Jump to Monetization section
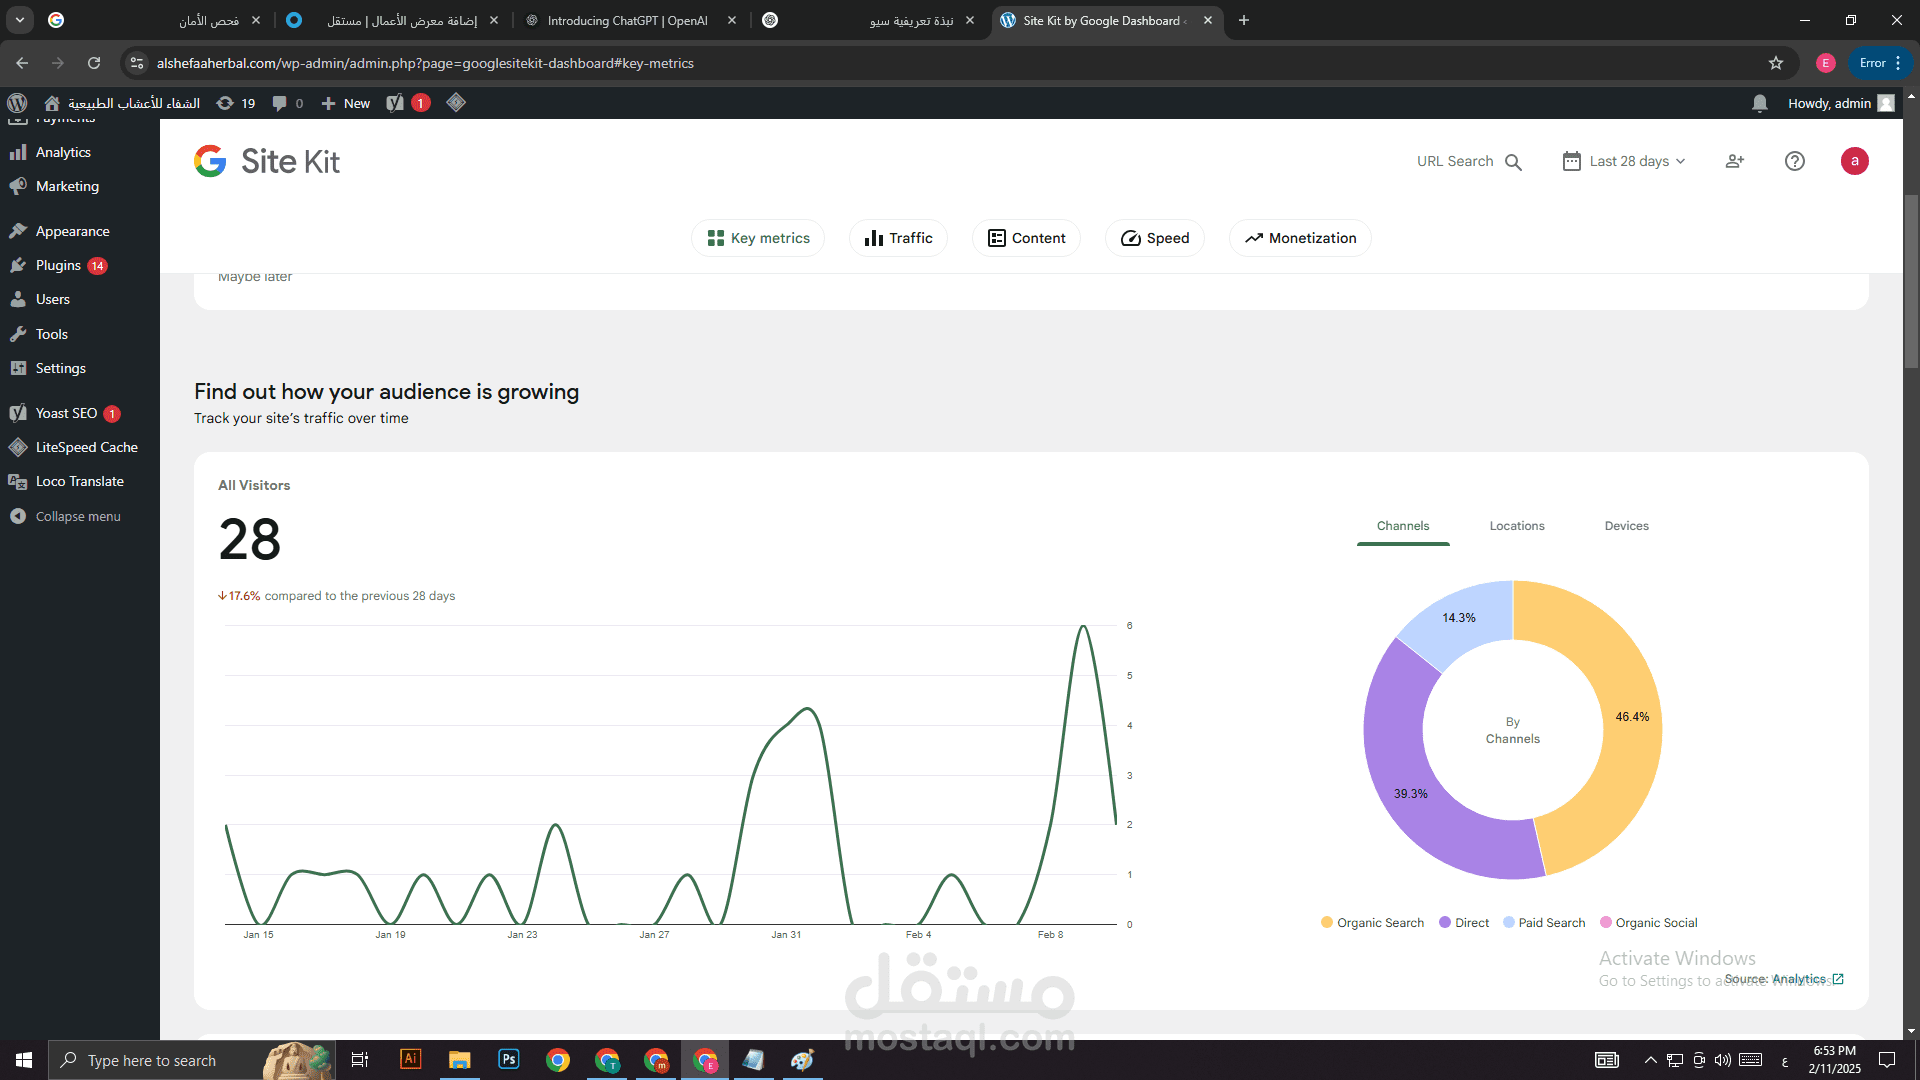The image size is (1920, 1080). [x=1300, y=238]
